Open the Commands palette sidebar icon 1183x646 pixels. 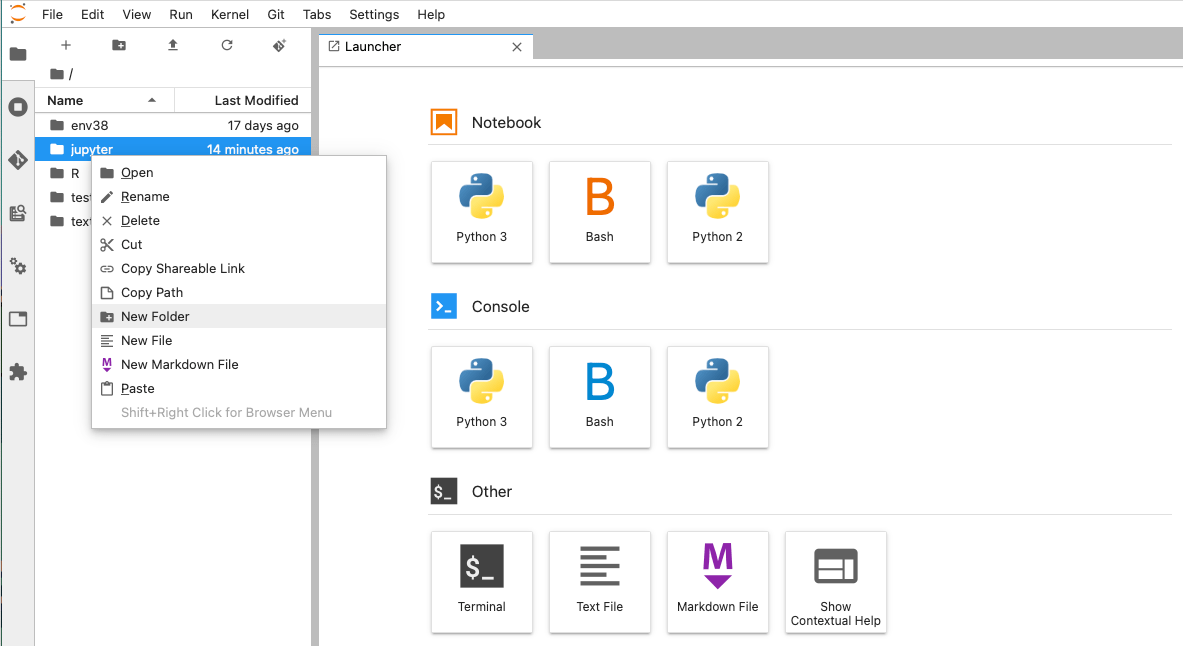18,214
